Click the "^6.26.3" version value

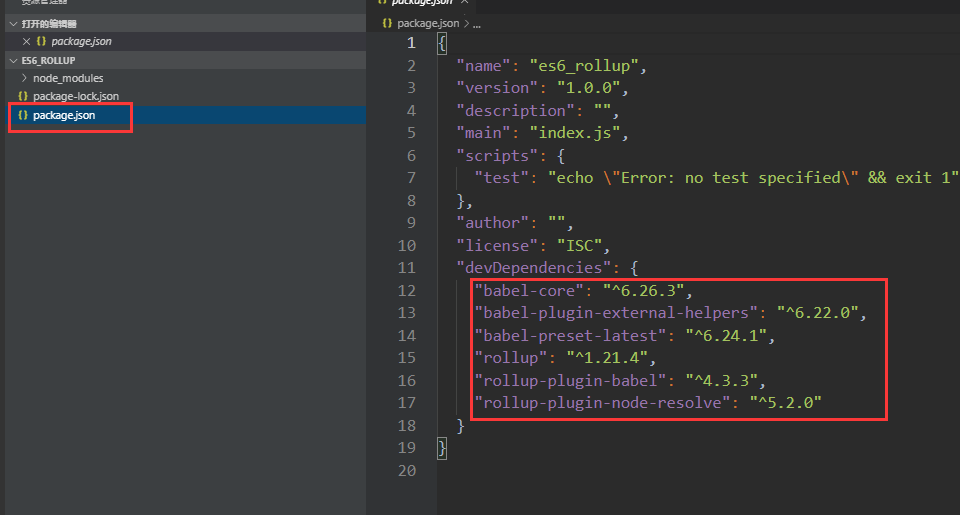click(x=643, y=290)
